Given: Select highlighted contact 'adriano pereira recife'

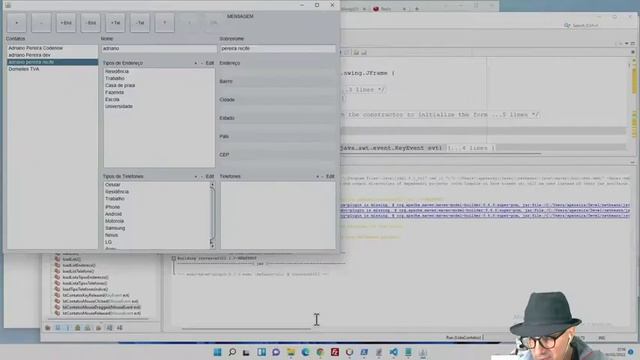Looking at the screenshot, I should pyautogui.click(x=52, y=62).
